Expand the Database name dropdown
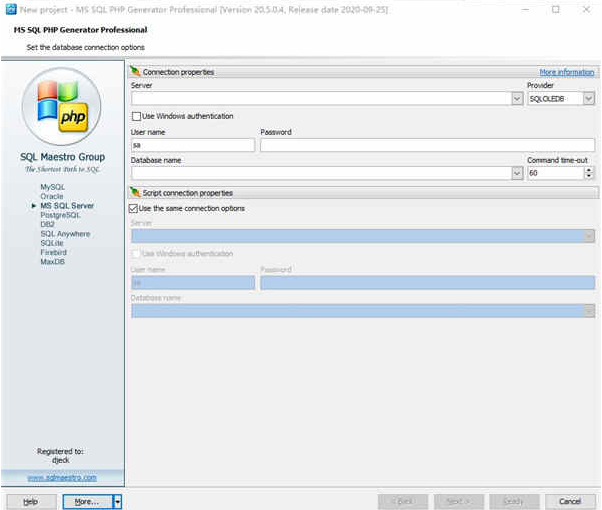 [x=516, y=173]
